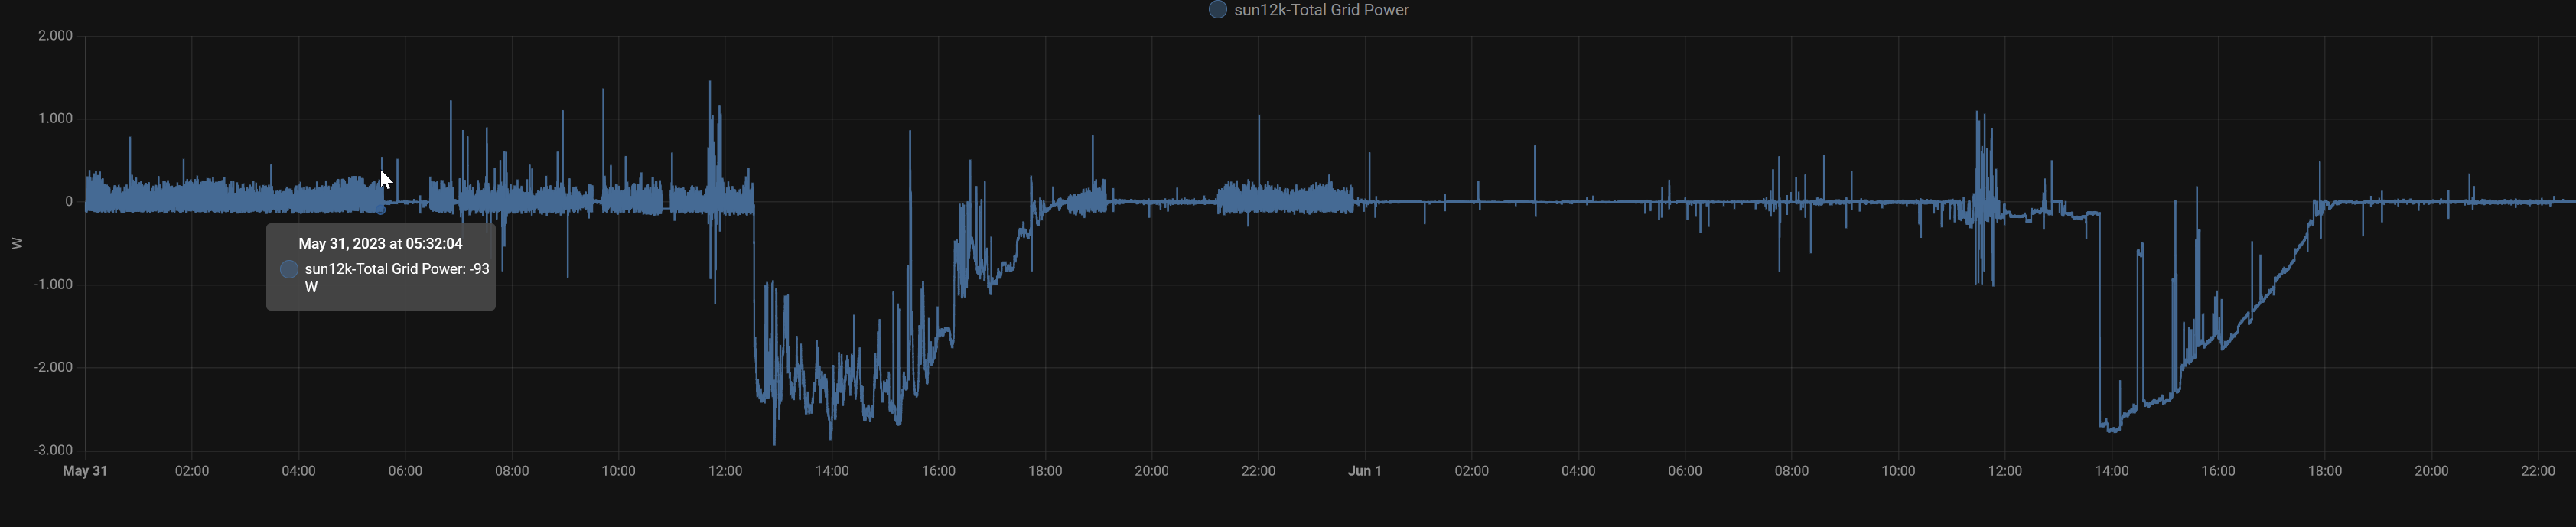Click the 14:00 time label following Jun 1
2576x527 pixels.
[x=2111, y=471]
